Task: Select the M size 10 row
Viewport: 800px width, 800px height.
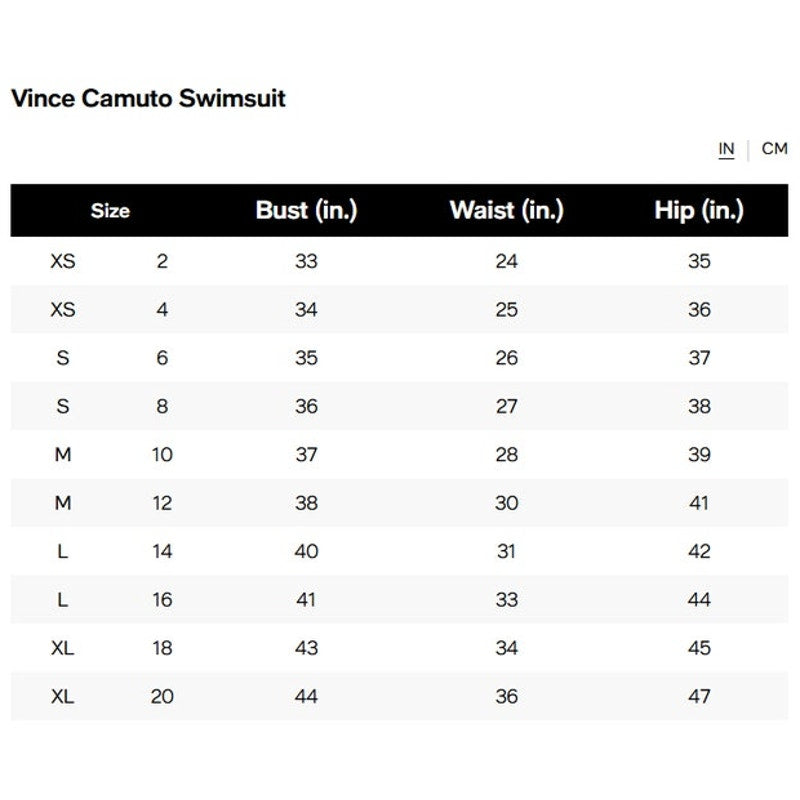Action: coord(62,455)
